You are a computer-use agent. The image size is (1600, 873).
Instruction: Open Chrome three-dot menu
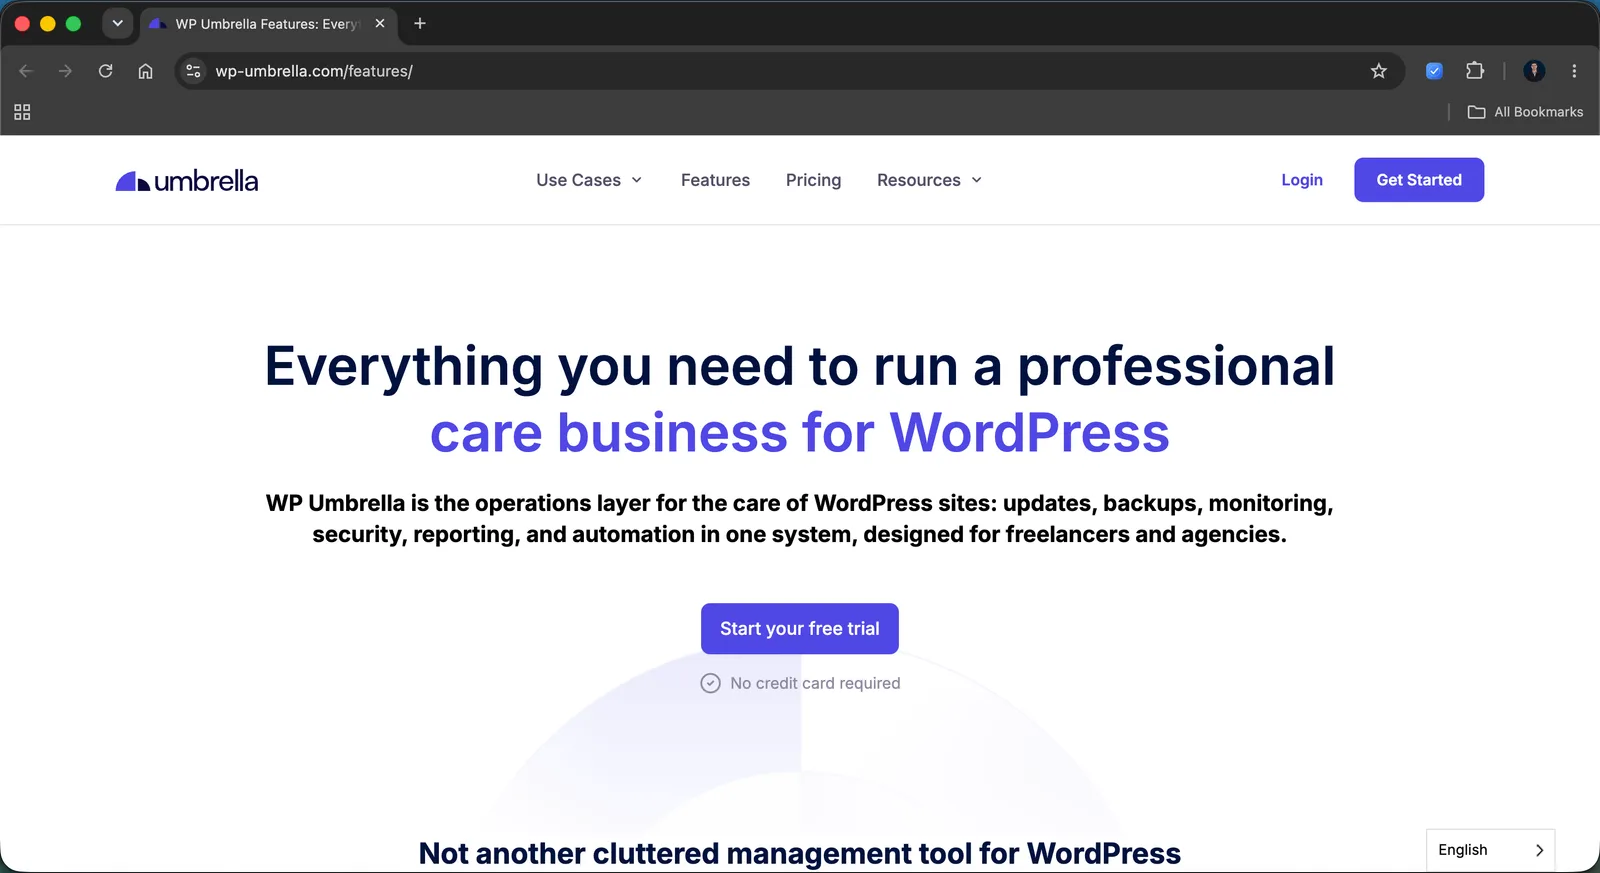point(1574,71)
